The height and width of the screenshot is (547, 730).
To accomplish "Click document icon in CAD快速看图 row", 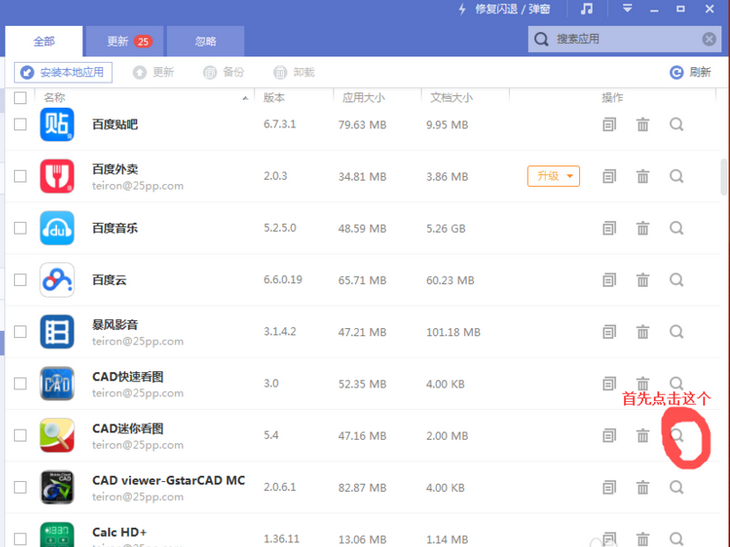I will (x=609, y=384).
